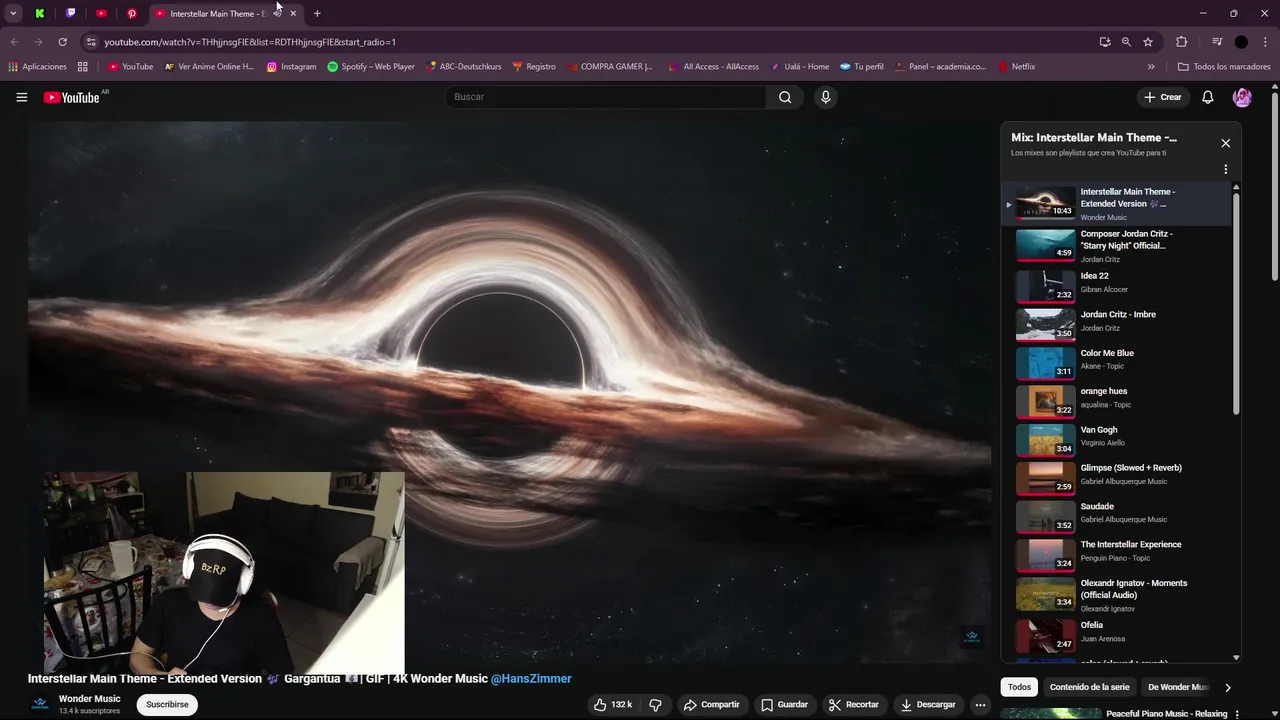Close the Interstellar Main Theme tab

pos(293,13)
